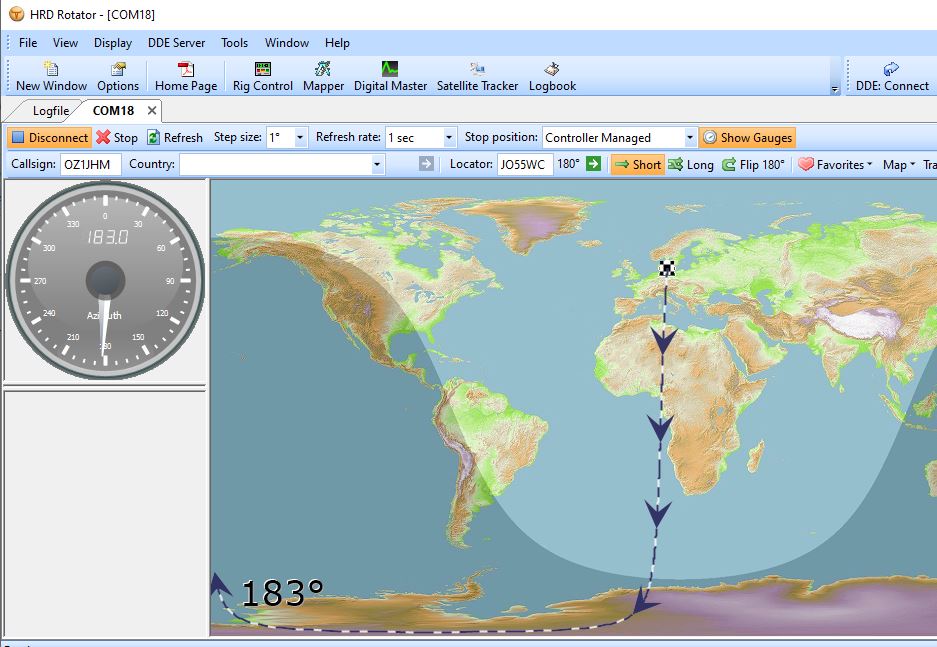This screenshot has height=647, width=937.
Task: Click the 270 mark on the azimuth gauge
Action: [40, 281]
